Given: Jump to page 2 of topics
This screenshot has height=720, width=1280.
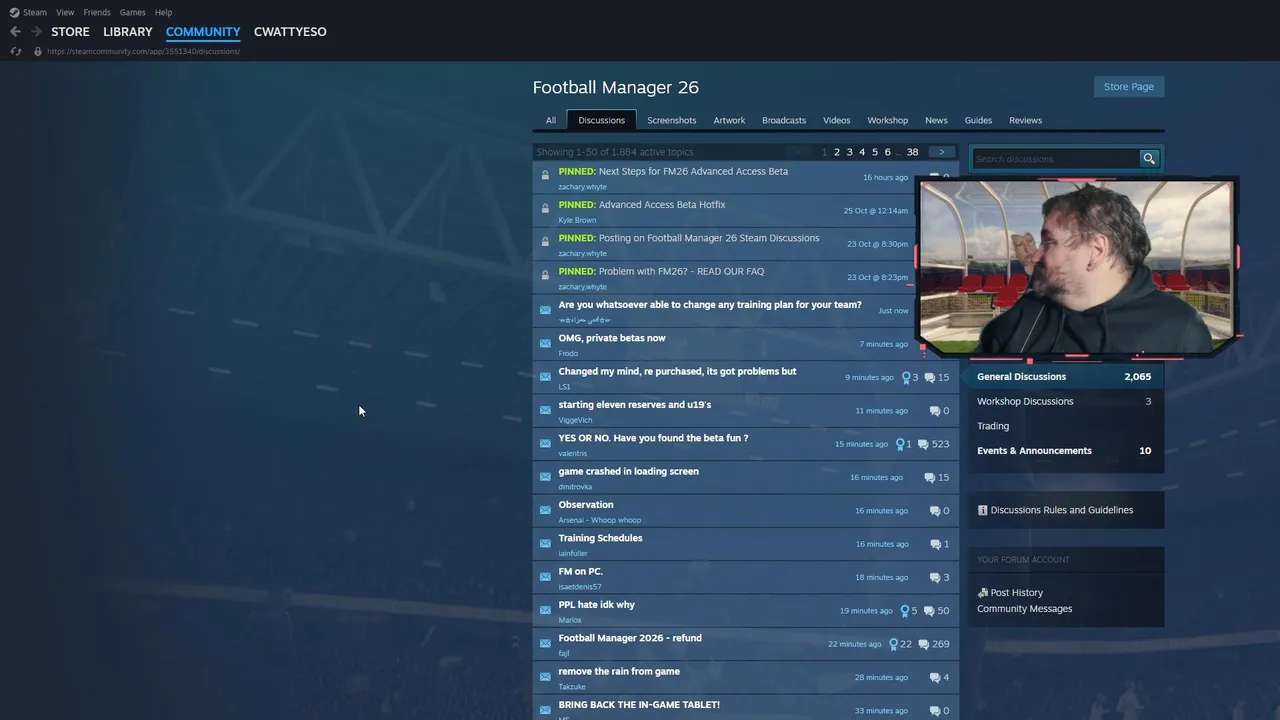Looking at the screenshot, I should pos(837,152).
